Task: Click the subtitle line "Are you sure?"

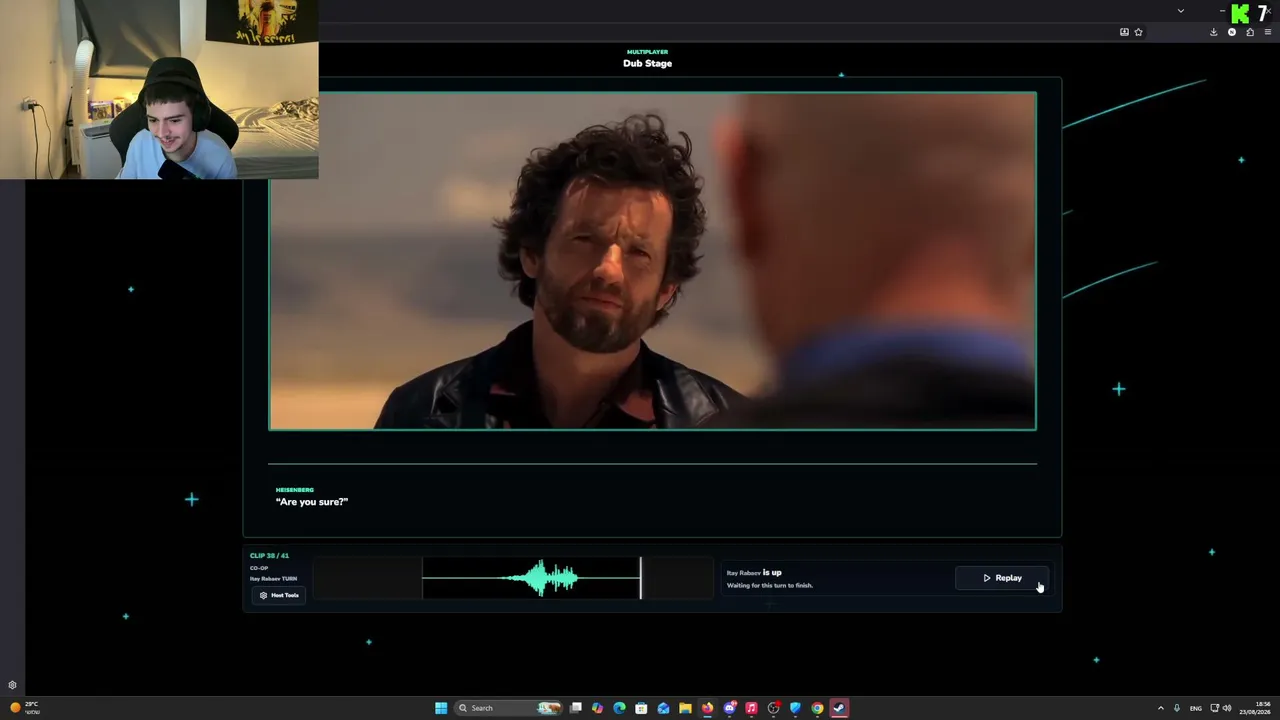Action: pyautogui.click(x=312, y=502)
